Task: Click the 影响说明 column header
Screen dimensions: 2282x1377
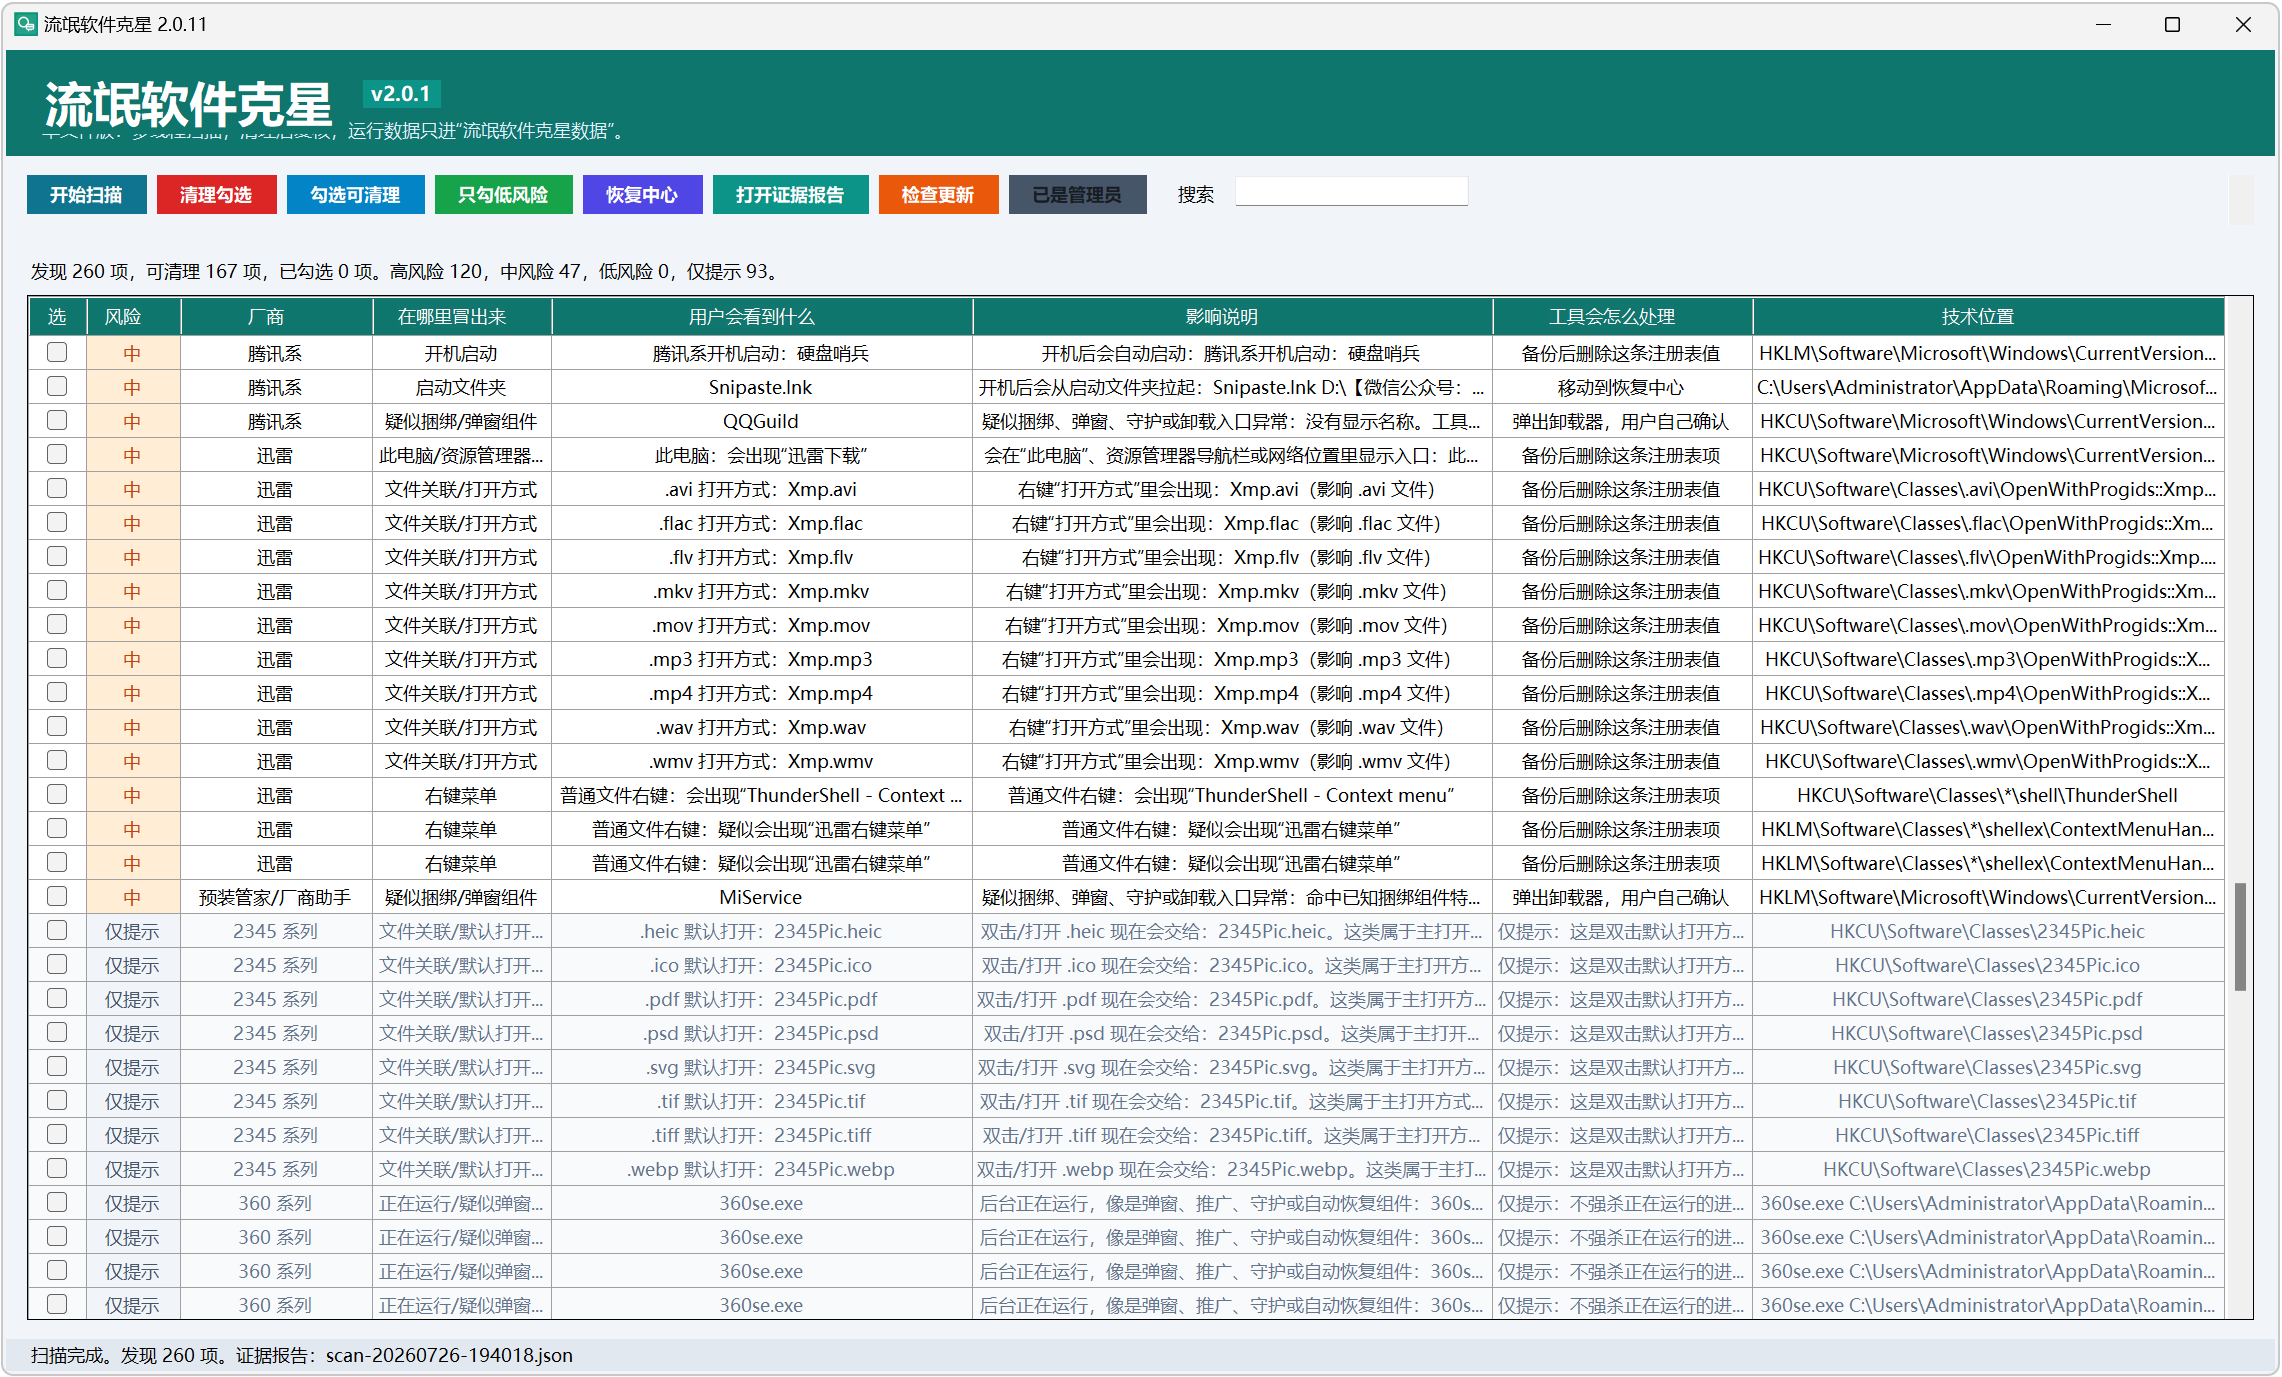Action: (x=1232, y=317)
